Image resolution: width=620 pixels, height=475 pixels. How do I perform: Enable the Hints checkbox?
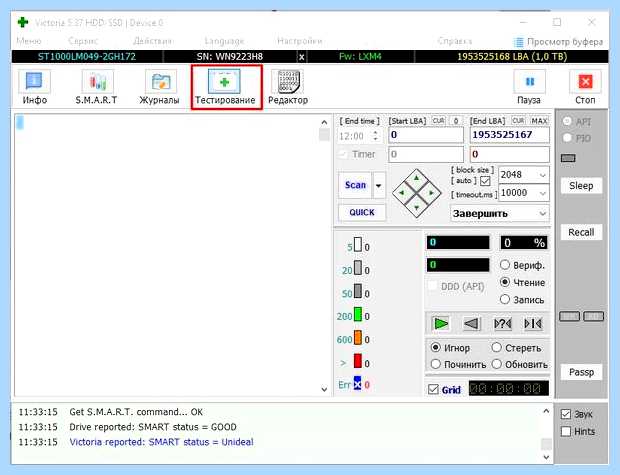[x=566, y=431]
